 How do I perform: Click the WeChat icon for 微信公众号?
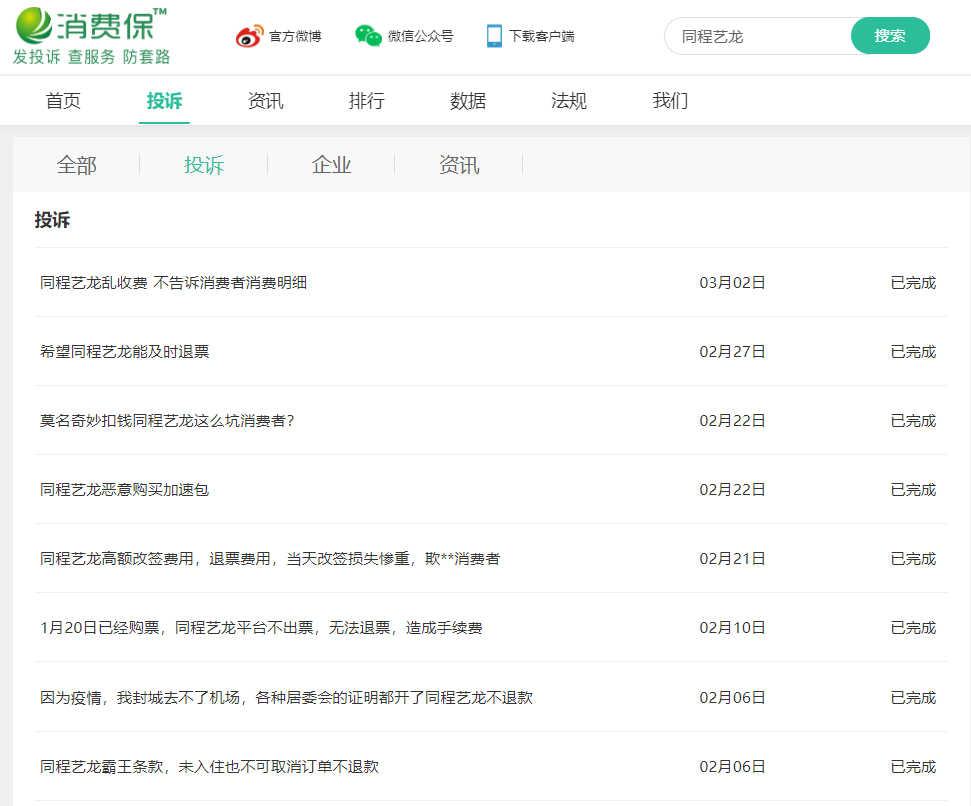tap(368, 36)
